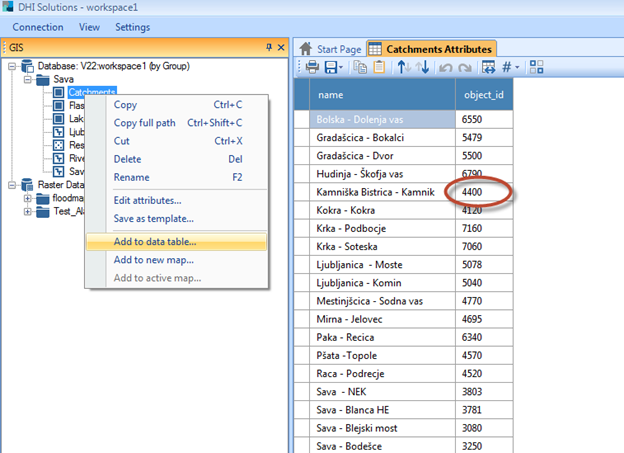Select the Kamniška Bistrica - Kamnik cell
The image size is (624, 453).
(382, 192)
